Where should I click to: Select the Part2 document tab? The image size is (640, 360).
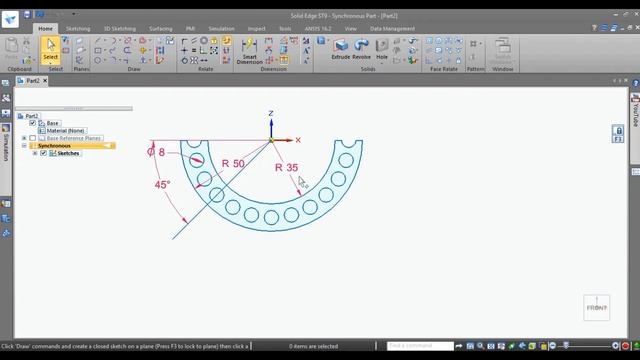pyautogui.click(x=32, y=81)
